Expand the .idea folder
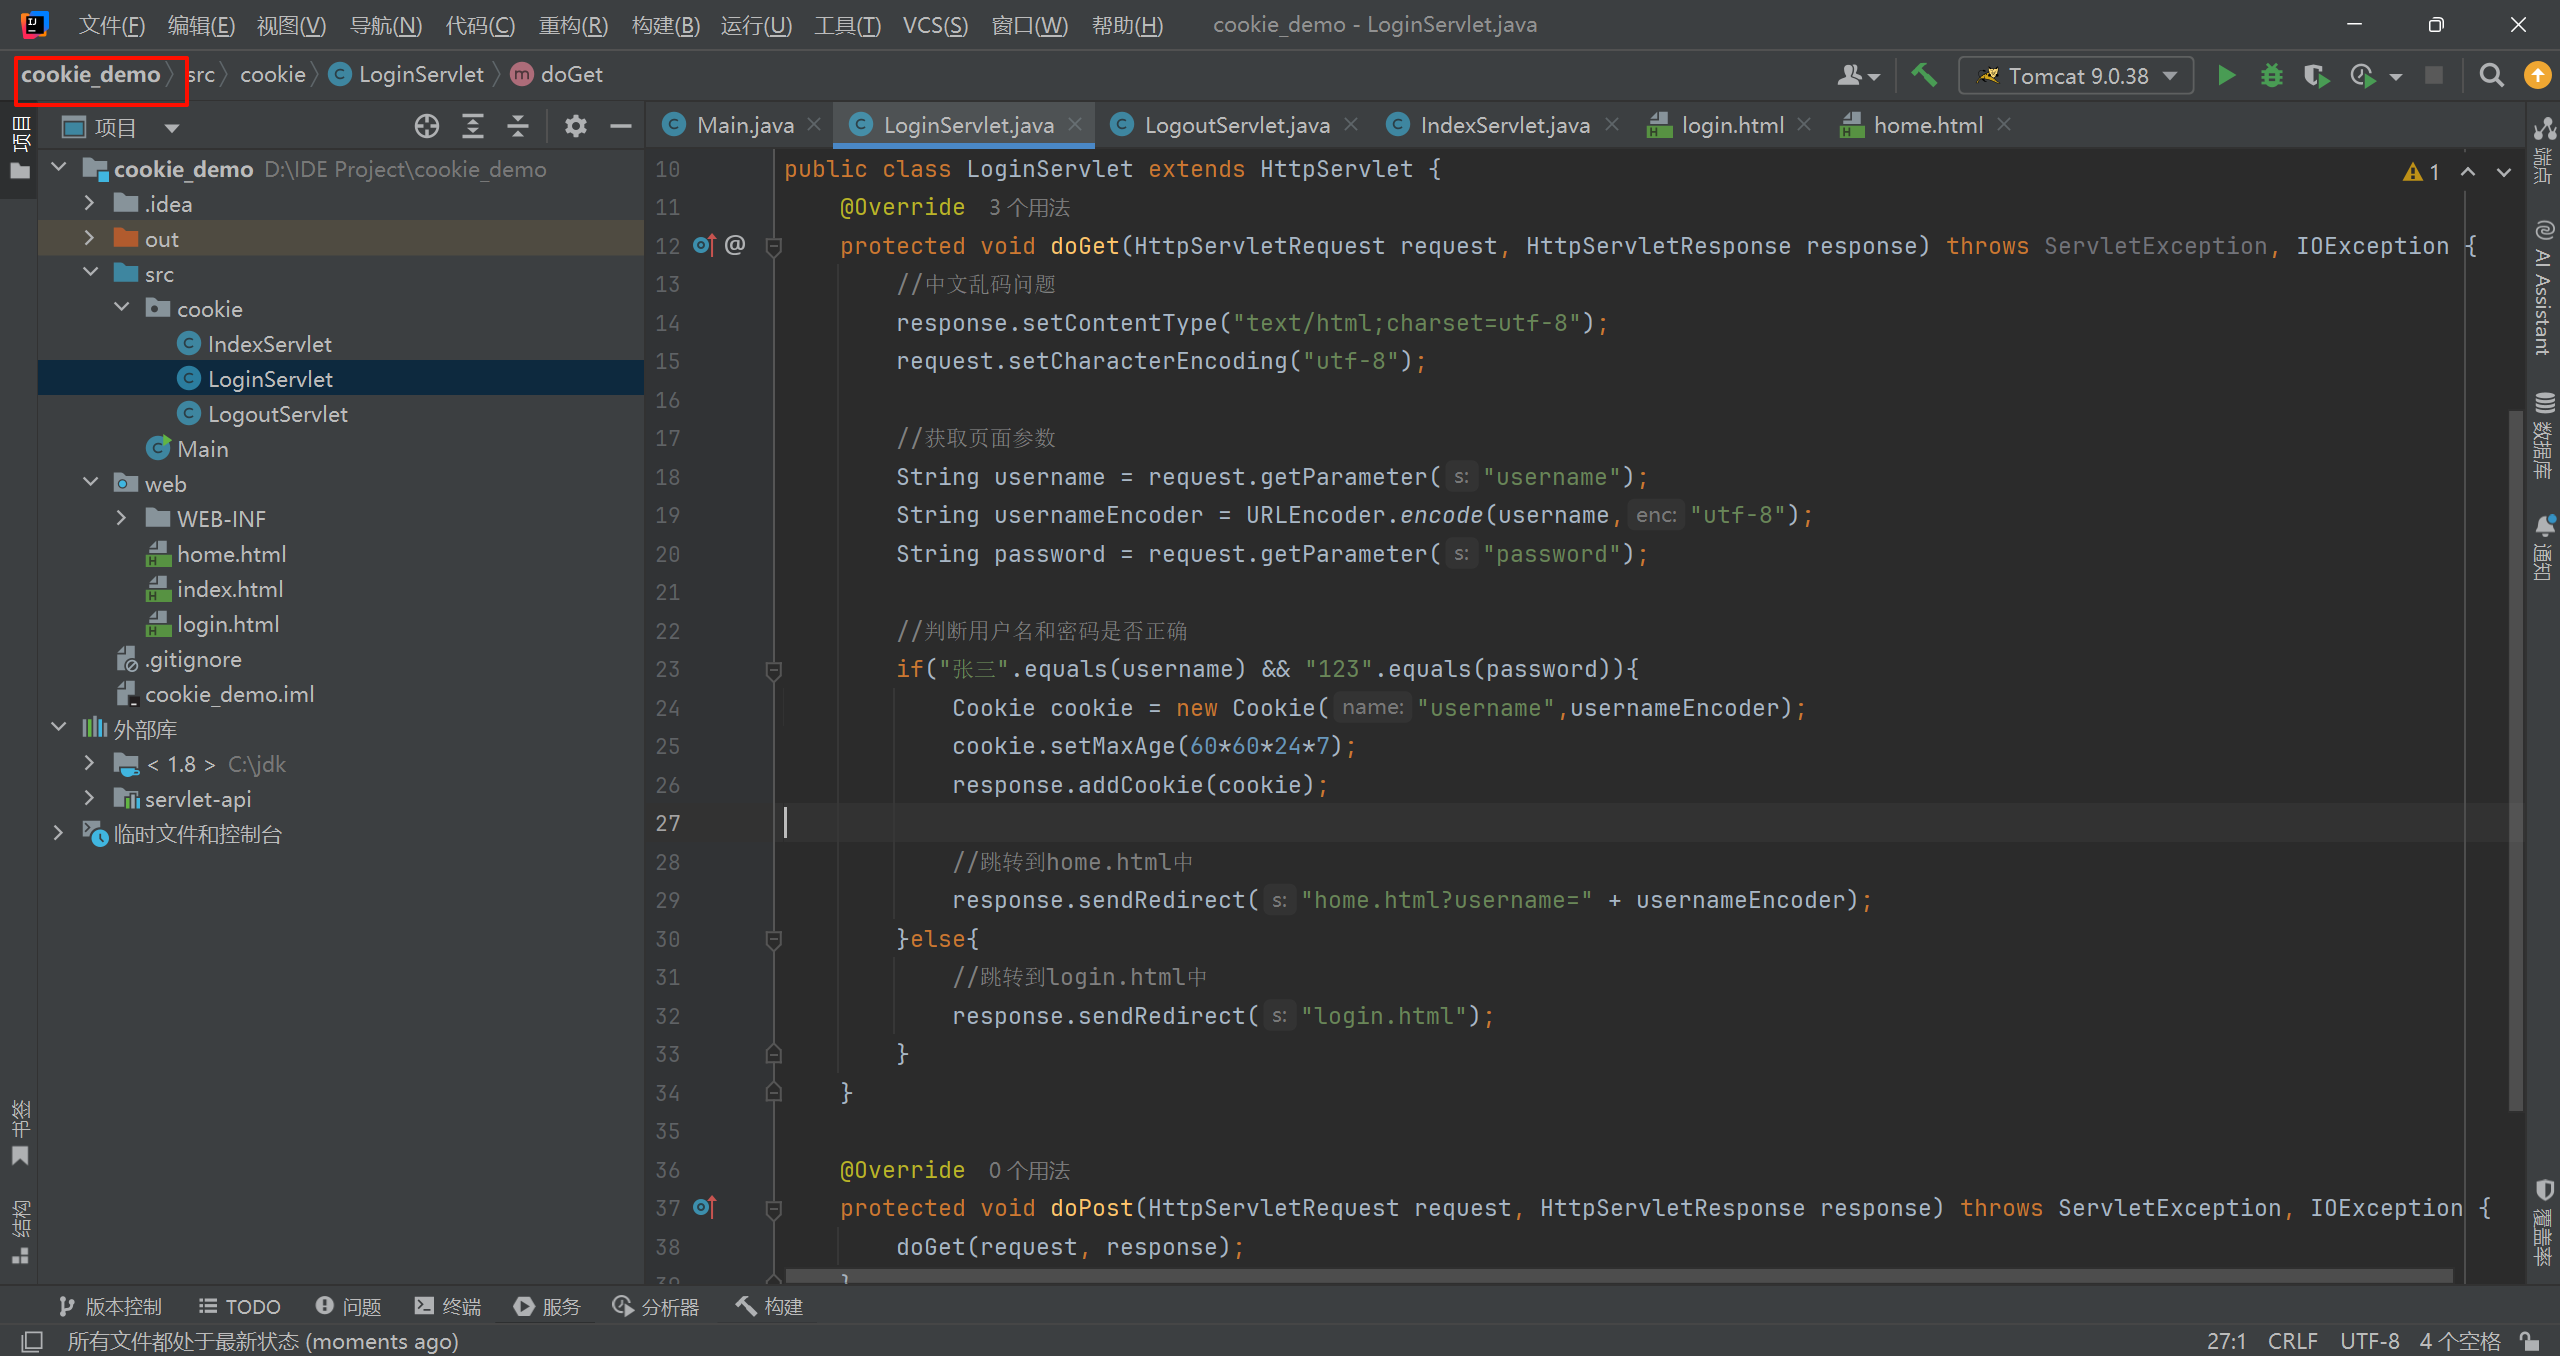This screenshot has height=1356, width=2560. 89,203
